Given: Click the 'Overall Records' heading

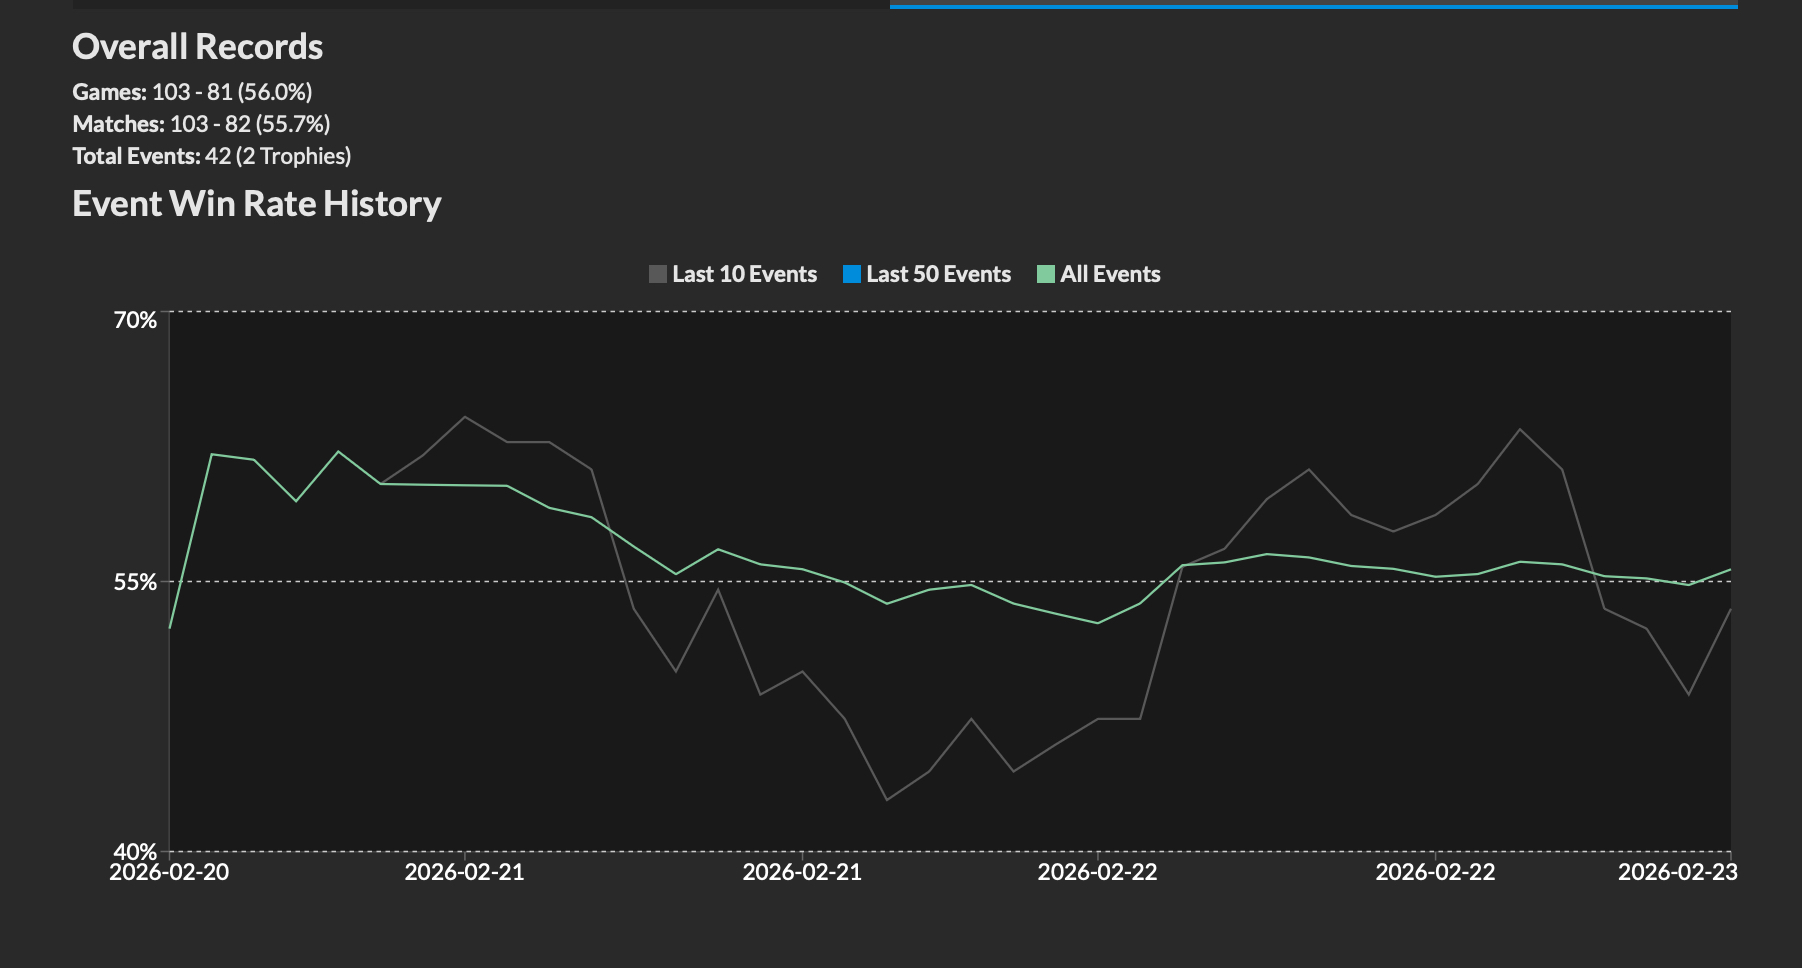Looking at the screenshot, I should (x=197, y=47).
